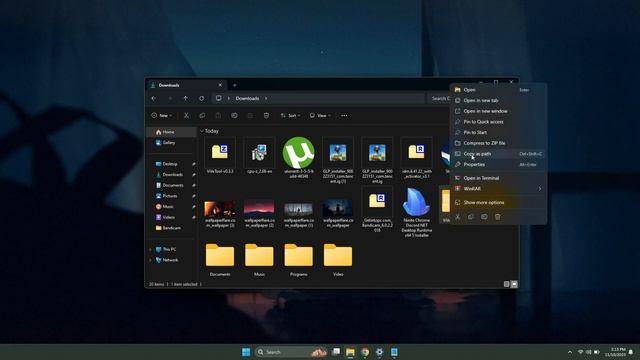Choose Compress to ZIP file
The height and width of the screenshot is (360, 640).
(498, 143)
